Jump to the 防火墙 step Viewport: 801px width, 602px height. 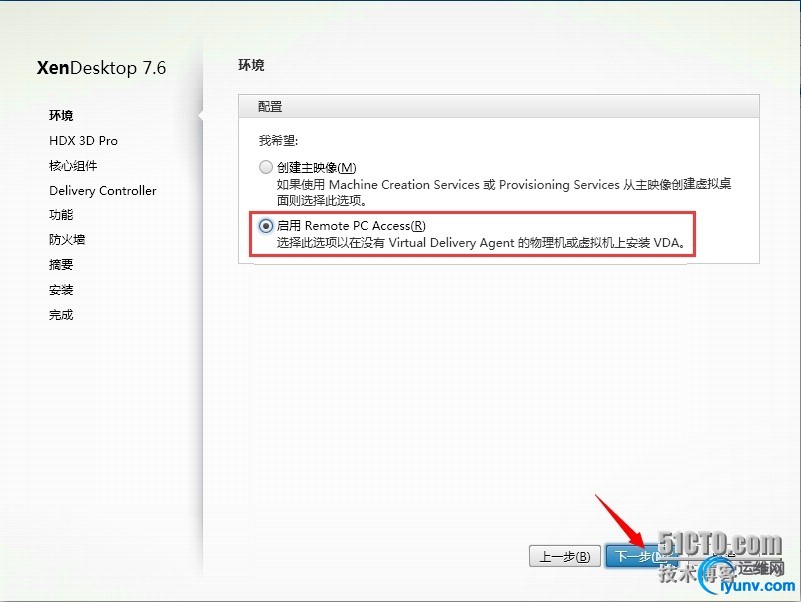coord(67,239)
